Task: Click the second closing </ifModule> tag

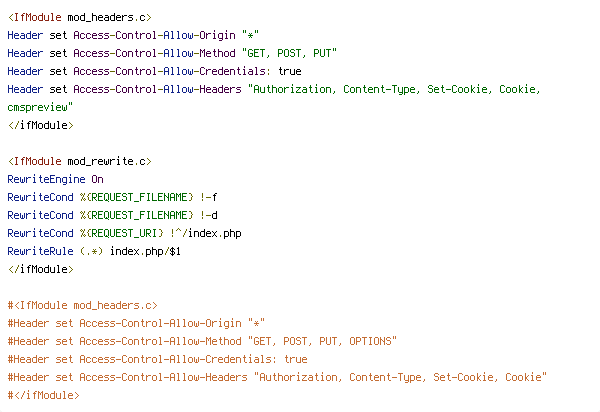Action: tap(41, 269)
